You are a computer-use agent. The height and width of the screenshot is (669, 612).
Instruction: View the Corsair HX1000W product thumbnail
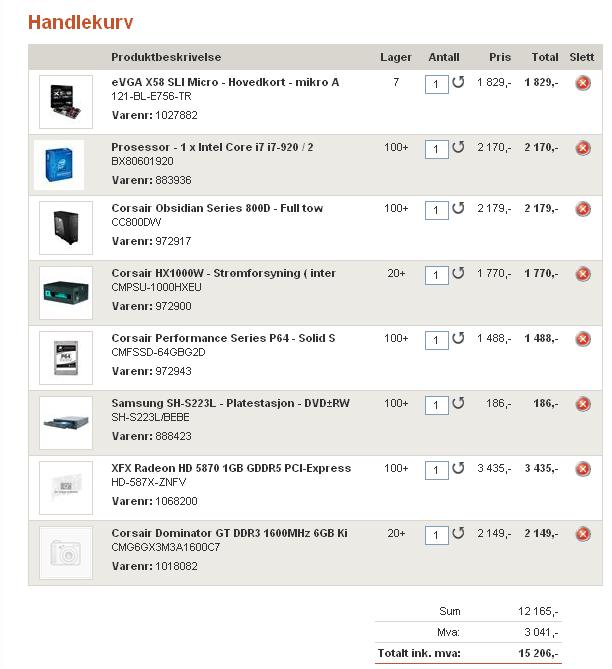click(66, 293)
